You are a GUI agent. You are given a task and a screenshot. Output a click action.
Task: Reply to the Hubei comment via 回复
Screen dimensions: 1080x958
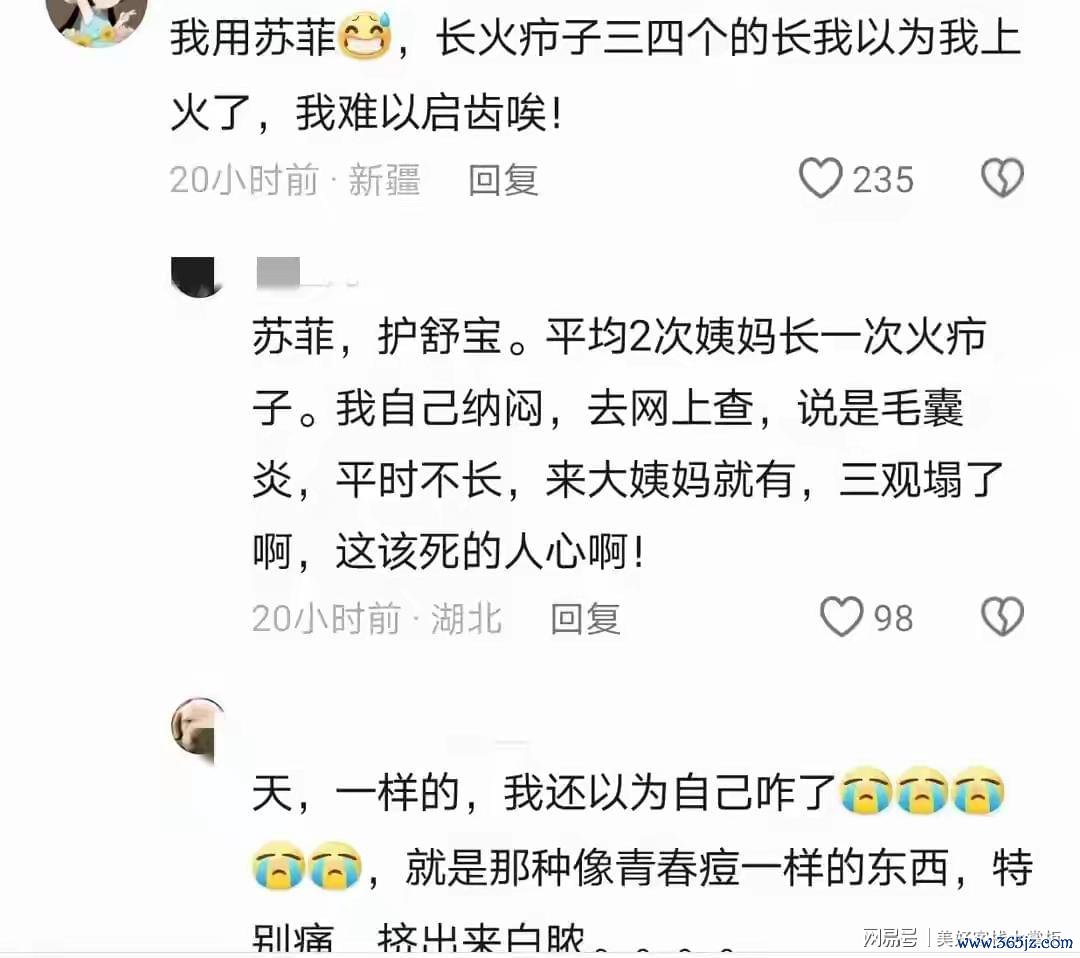click(585, 618)
